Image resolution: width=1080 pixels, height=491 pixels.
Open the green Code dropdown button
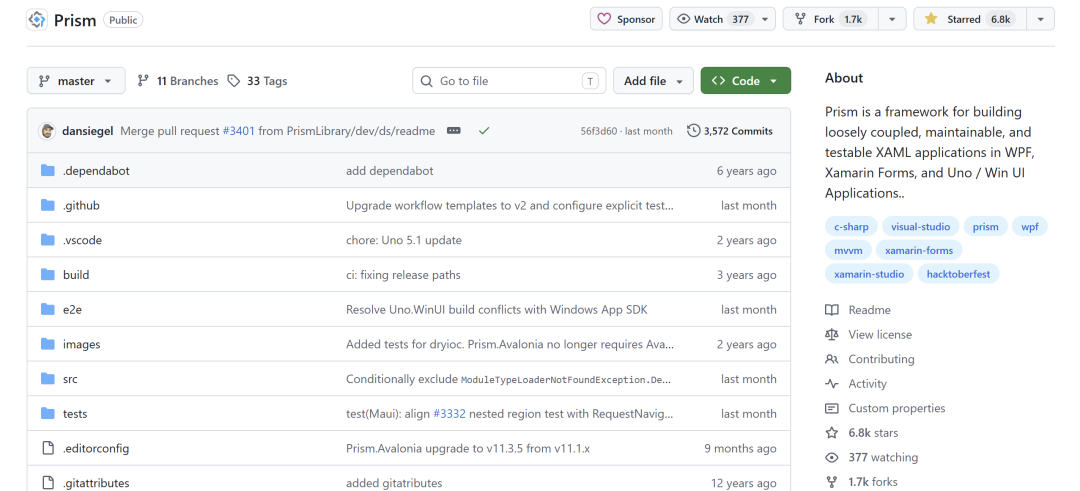(x=745, y=81)
